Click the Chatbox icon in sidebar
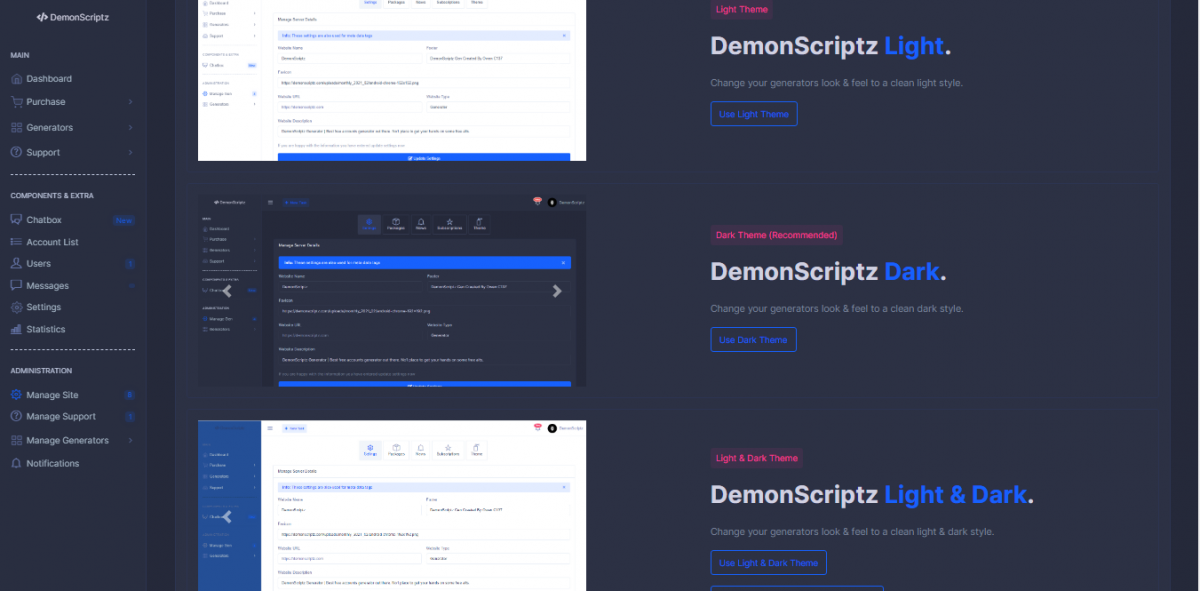This screenshot has height=591, width=1200. pos(17,220)
